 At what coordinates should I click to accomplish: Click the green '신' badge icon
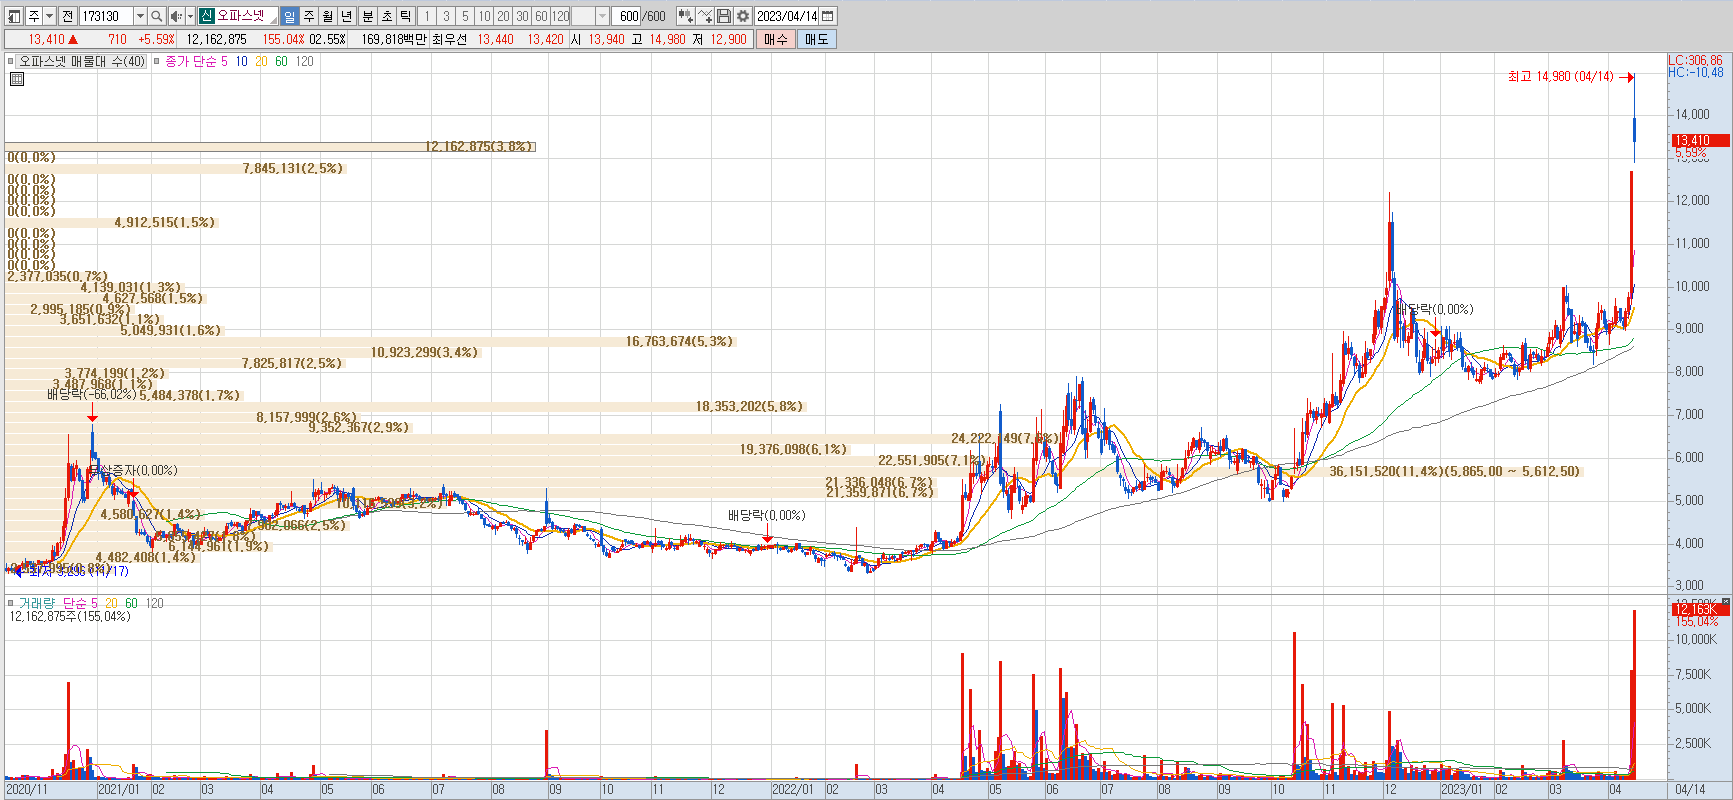click(x=207, y=16)
